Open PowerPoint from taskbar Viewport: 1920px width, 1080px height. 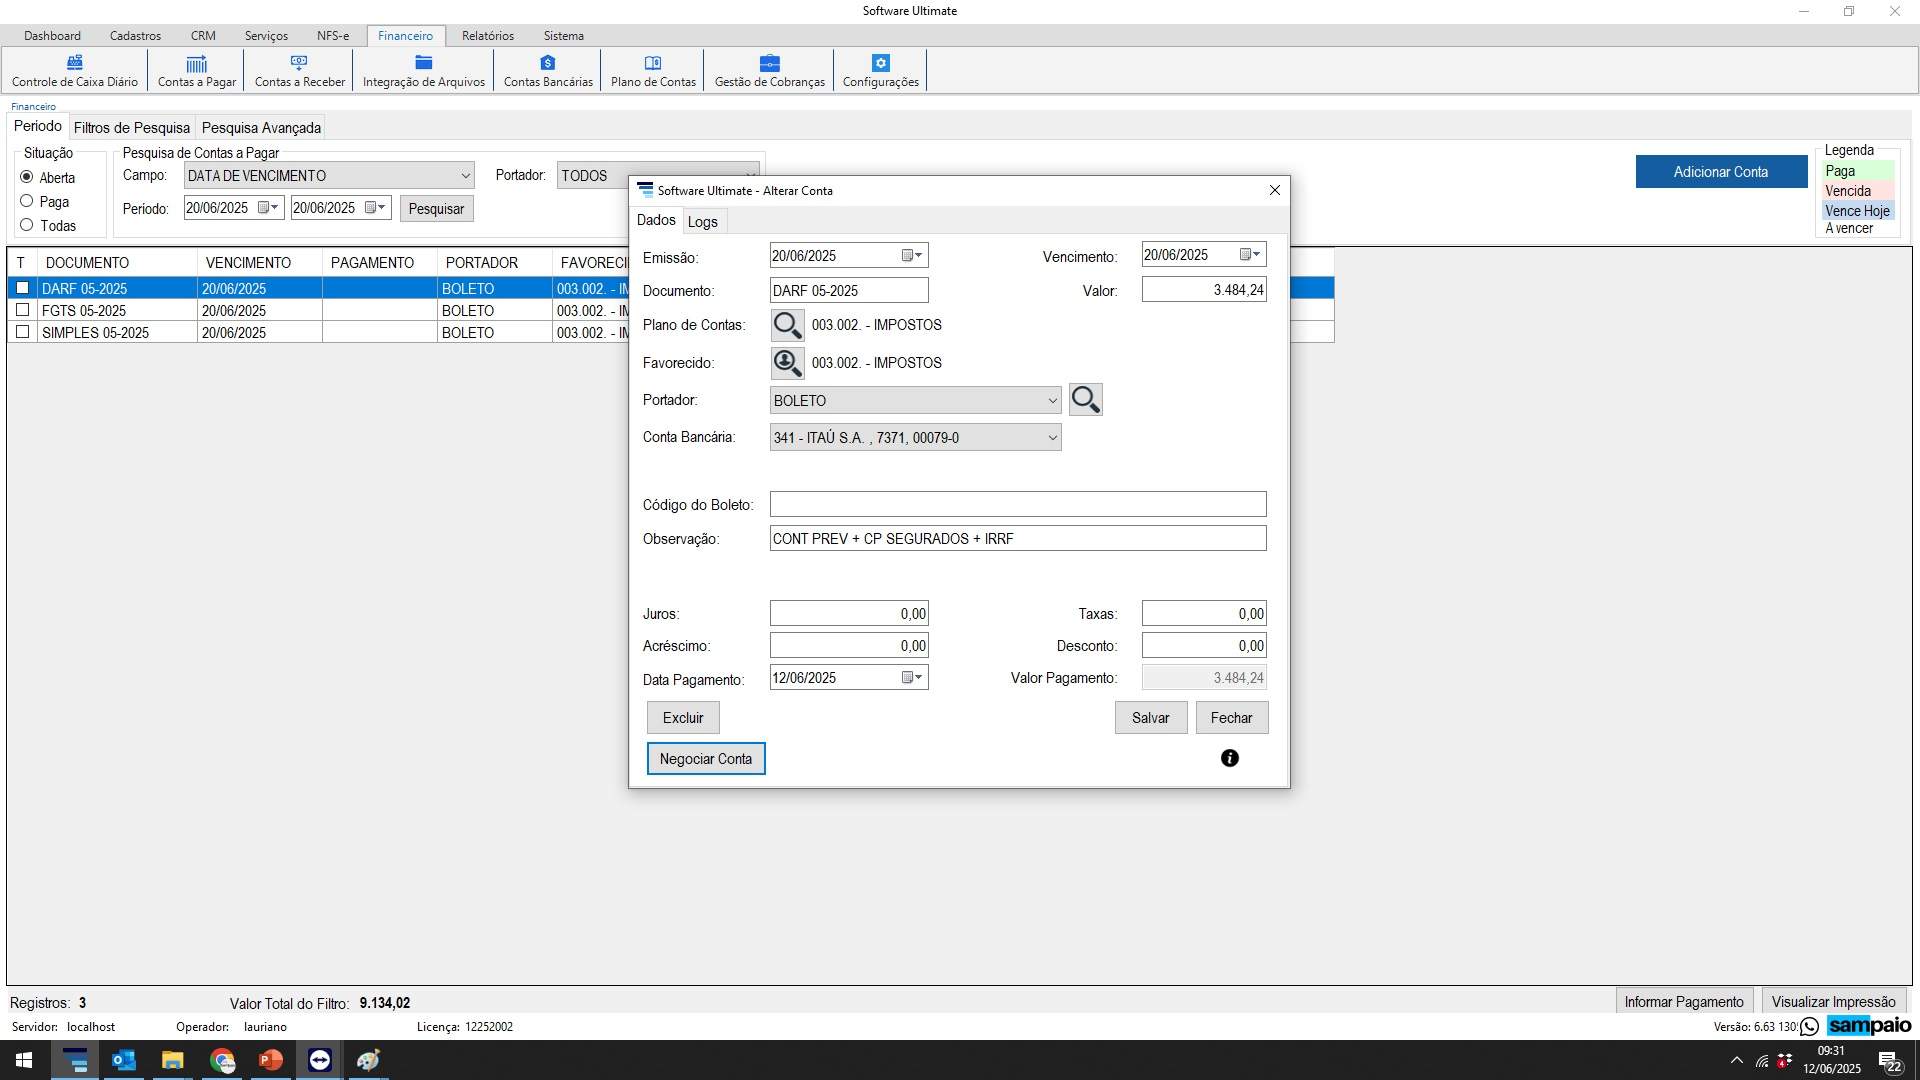pyautogui.click(x=271, y=1060)
